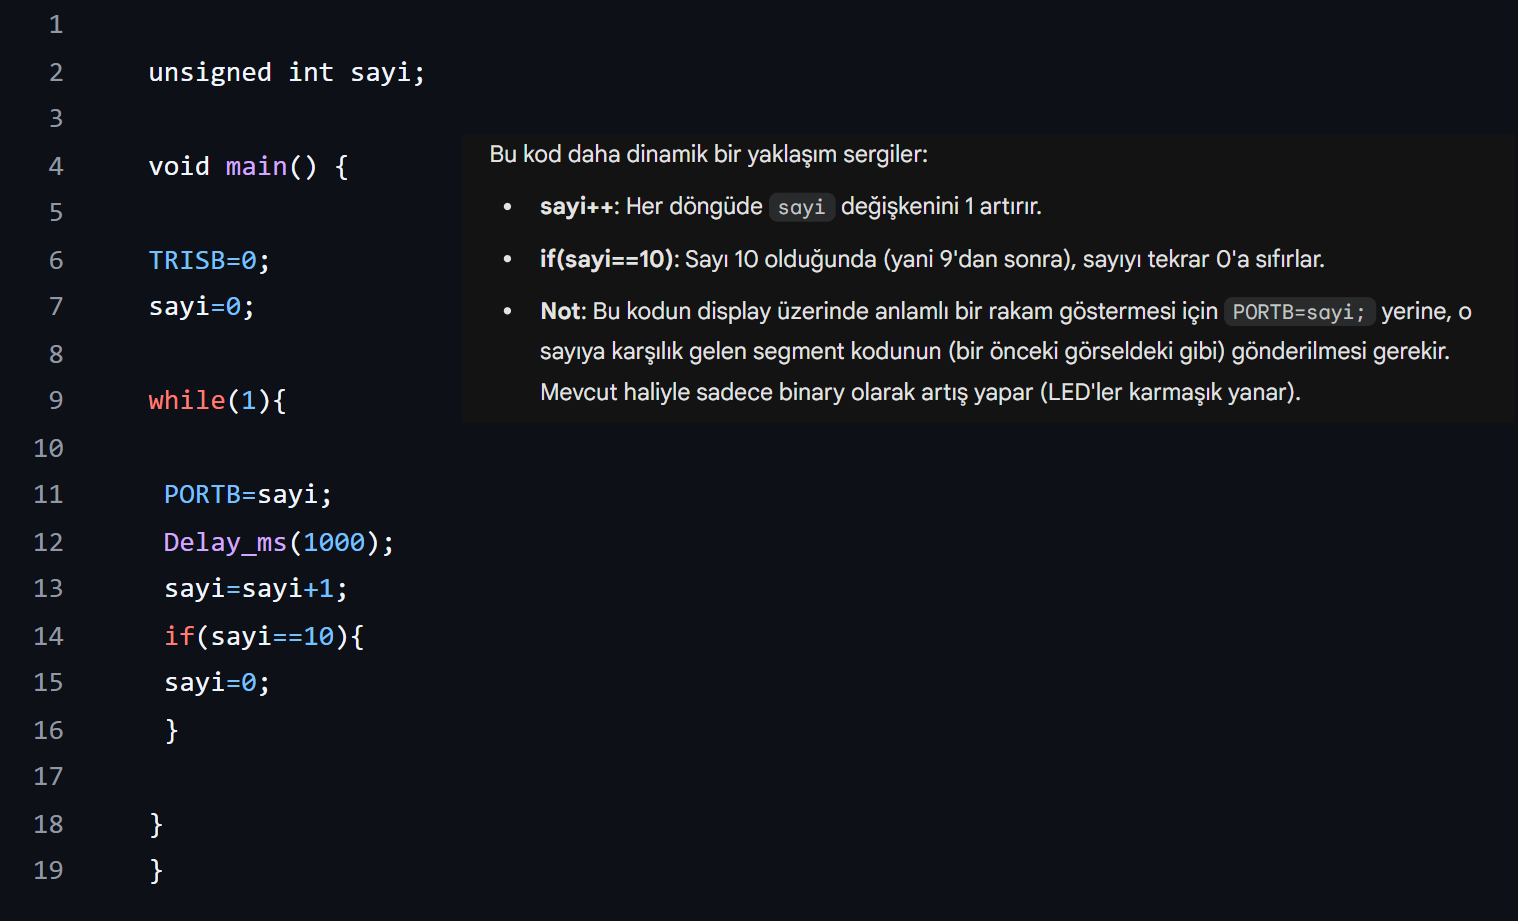Click the inline 'sayi' code chip
1518x921 pixels.
(x=801, y=207)
